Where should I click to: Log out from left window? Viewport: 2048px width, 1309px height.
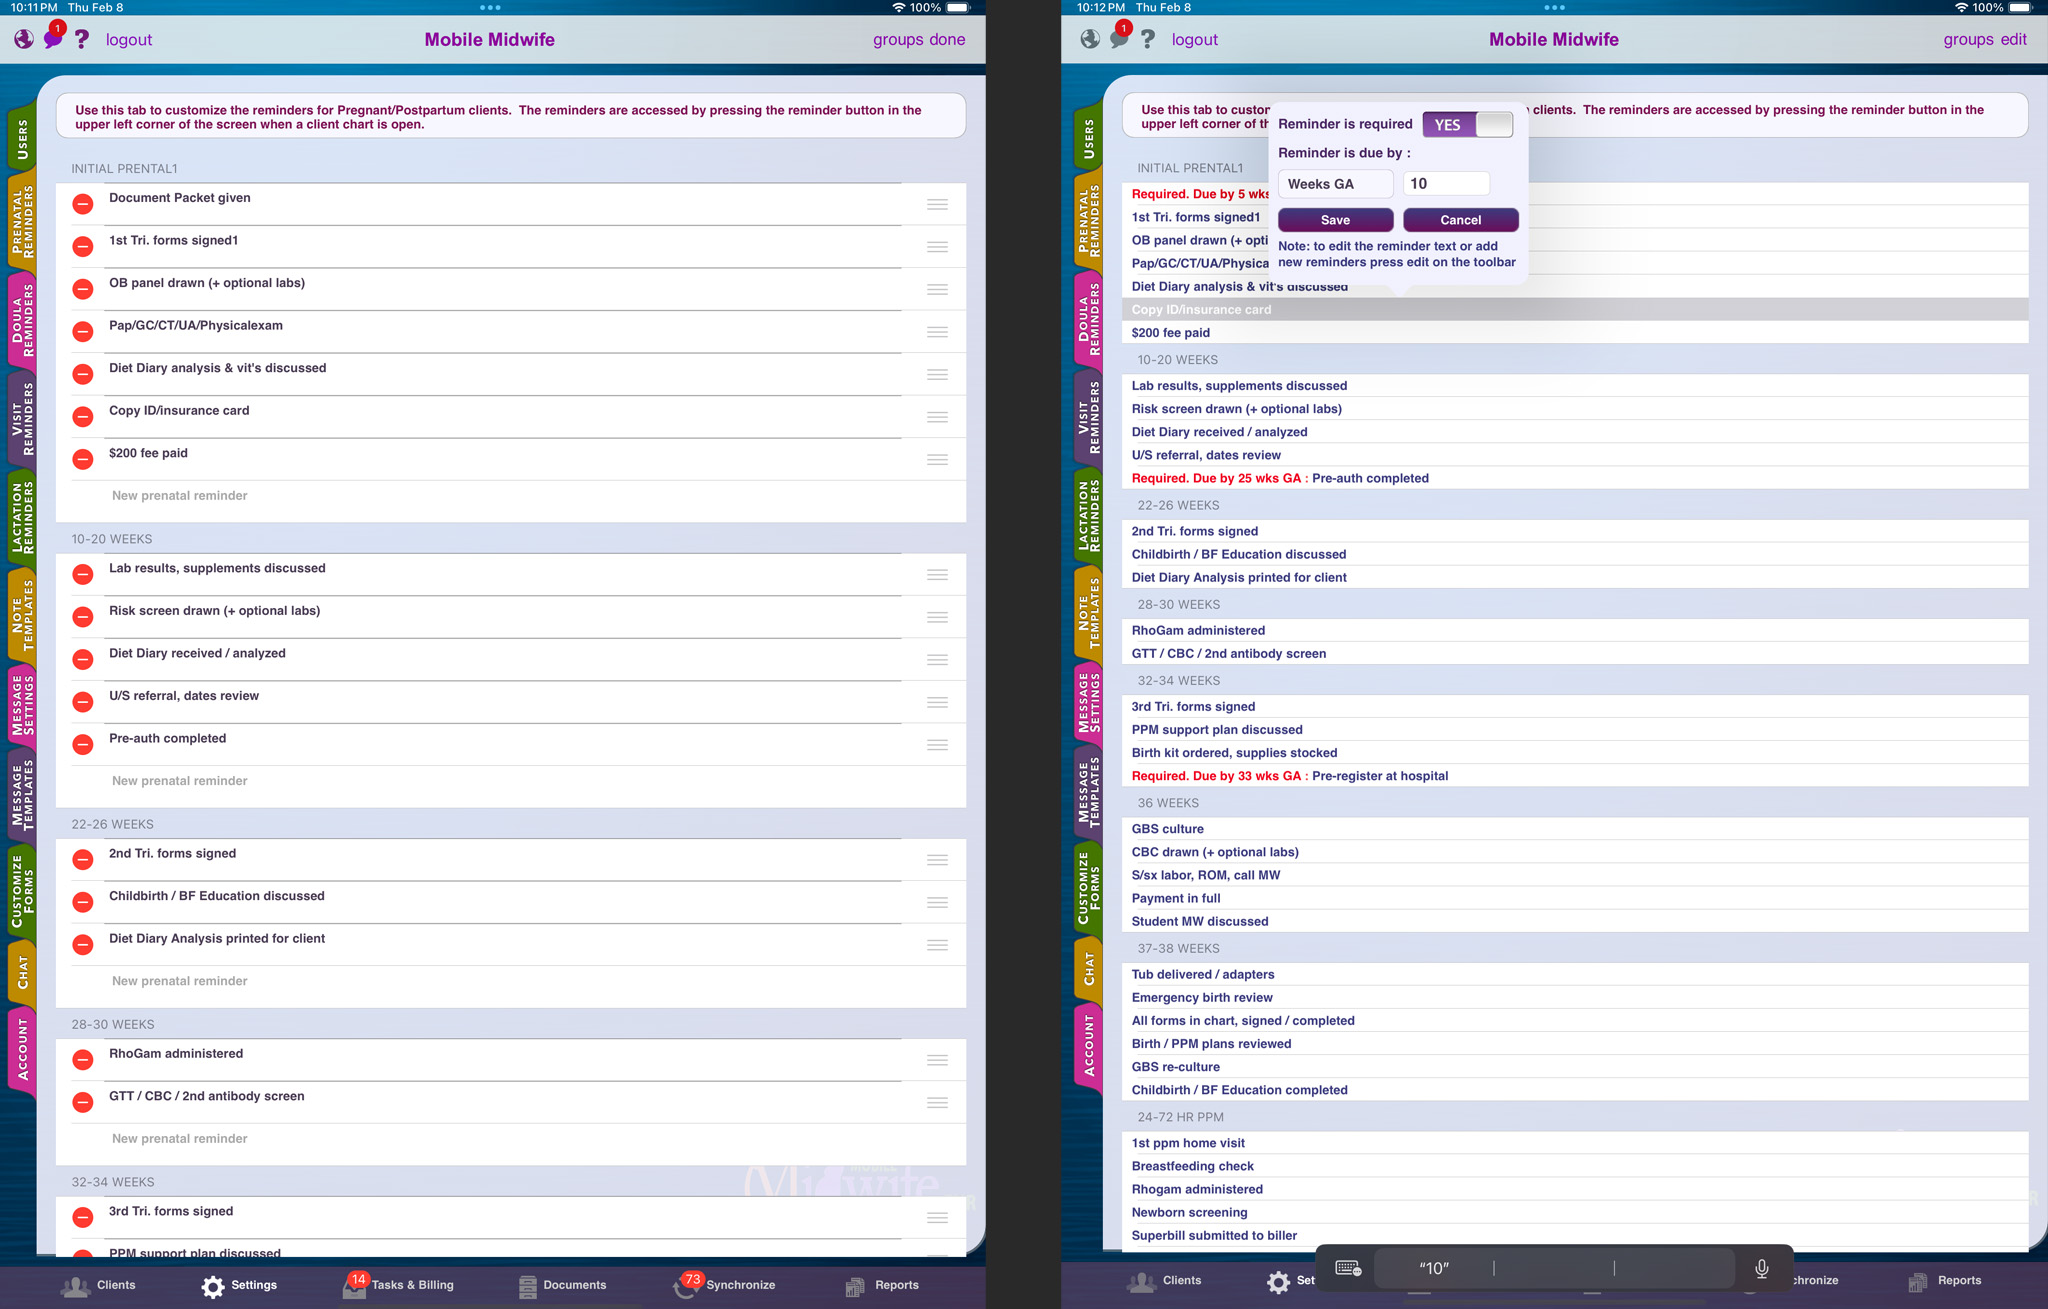[x=129, y=39]
